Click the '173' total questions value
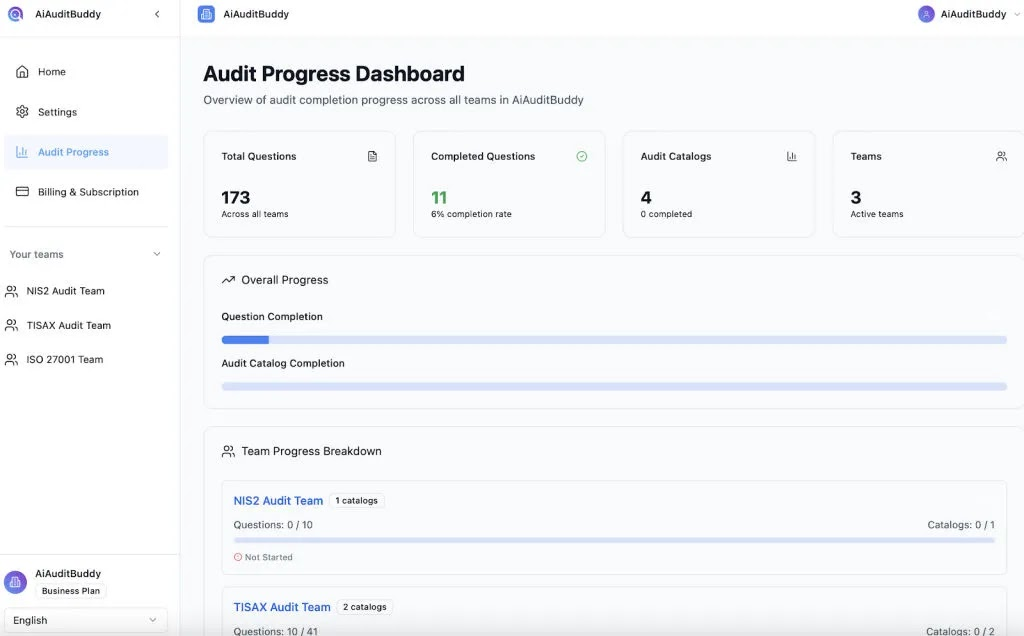Image resolution: width=1024 pixels, height=636 pixels. (236, 197)
